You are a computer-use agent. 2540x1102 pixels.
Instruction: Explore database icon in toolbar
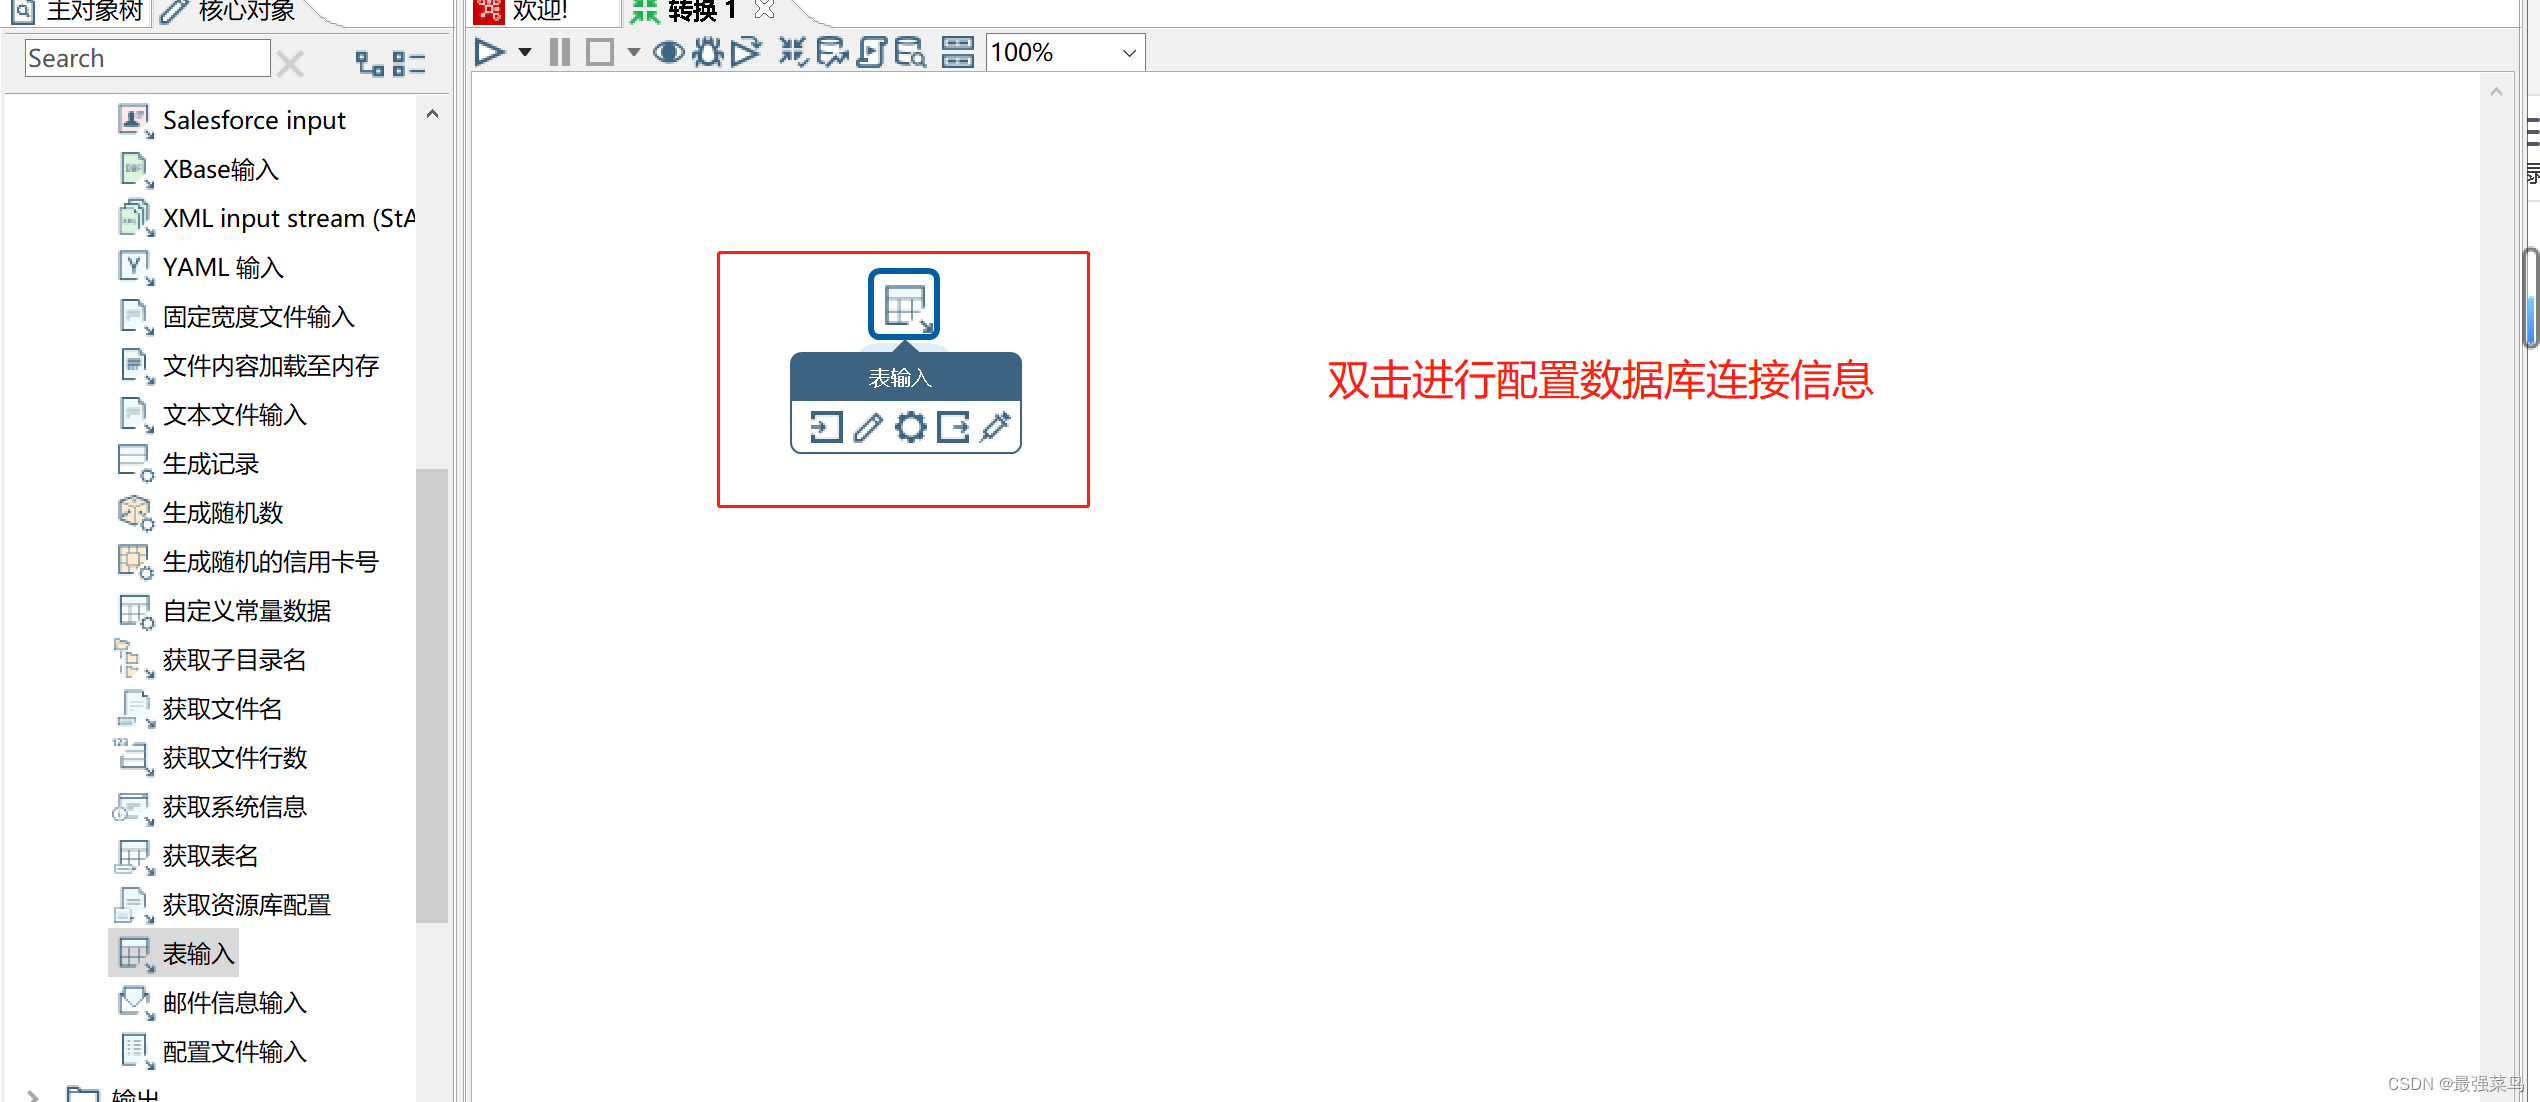pyautogui.click(x=910, y=52)
